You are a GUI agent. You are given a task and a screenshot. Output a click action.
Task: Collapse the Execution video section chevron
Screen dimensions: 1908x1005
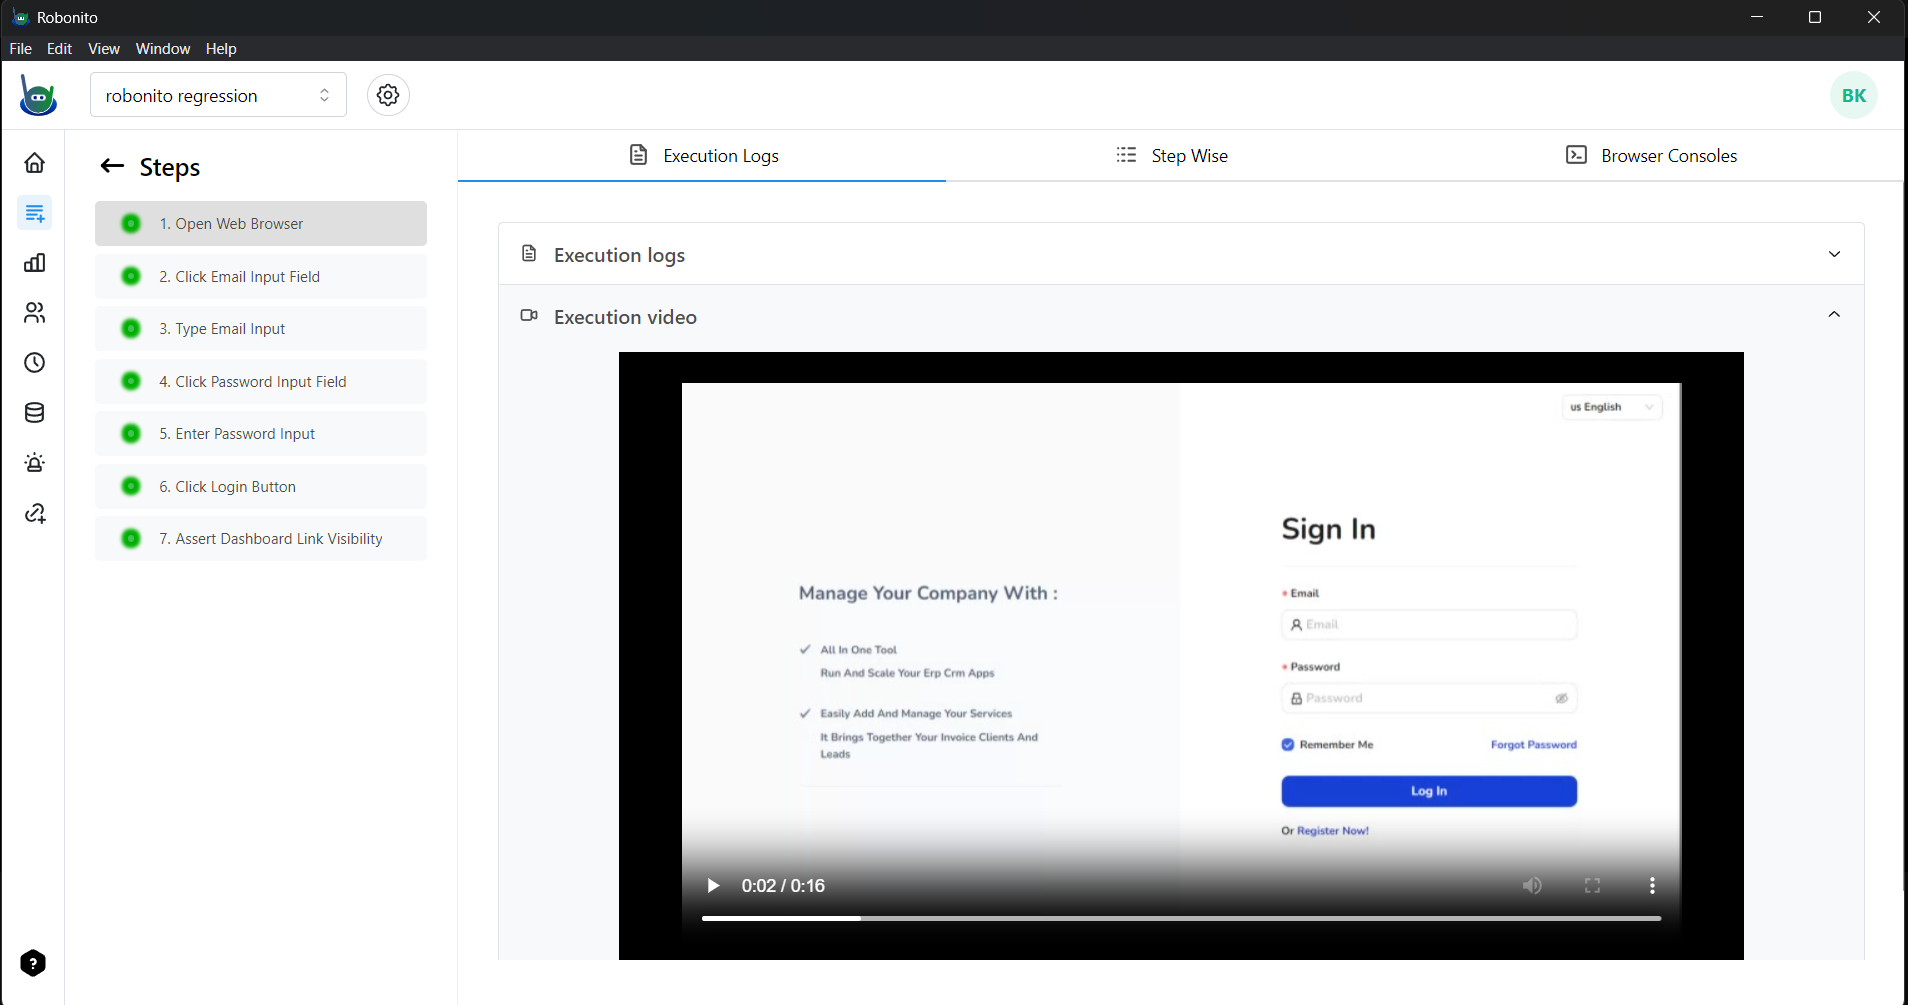coord(1834,314)
